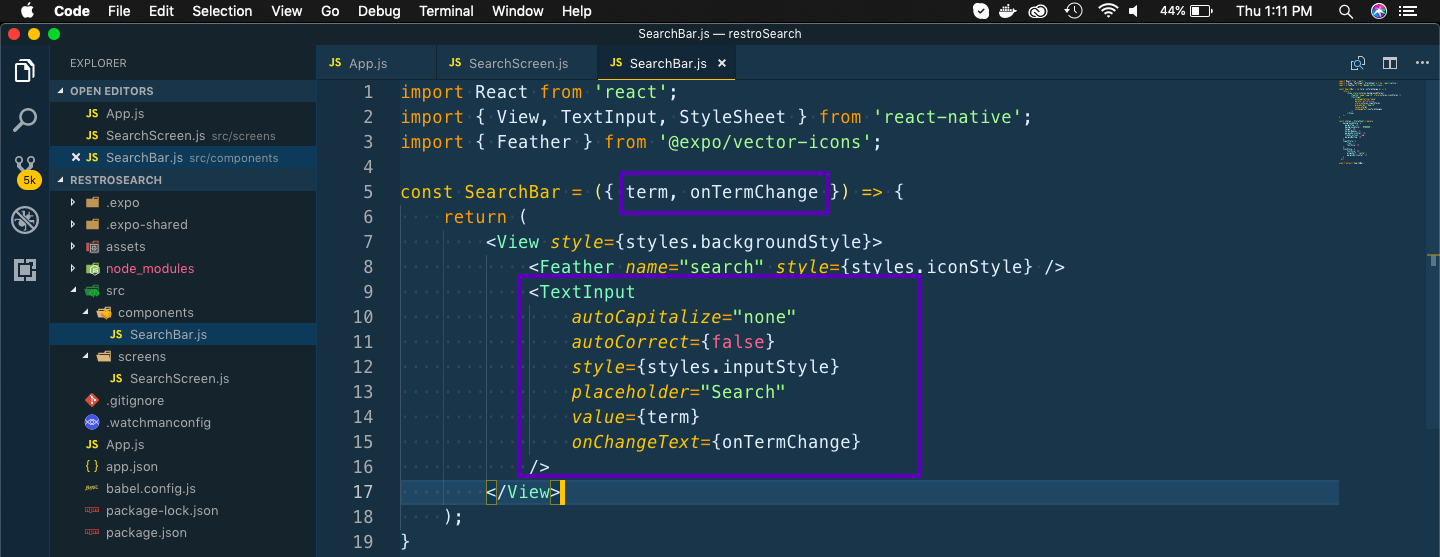
Task: Open the Debug menu
Action: pyautogui.click(x=379, y=11)
